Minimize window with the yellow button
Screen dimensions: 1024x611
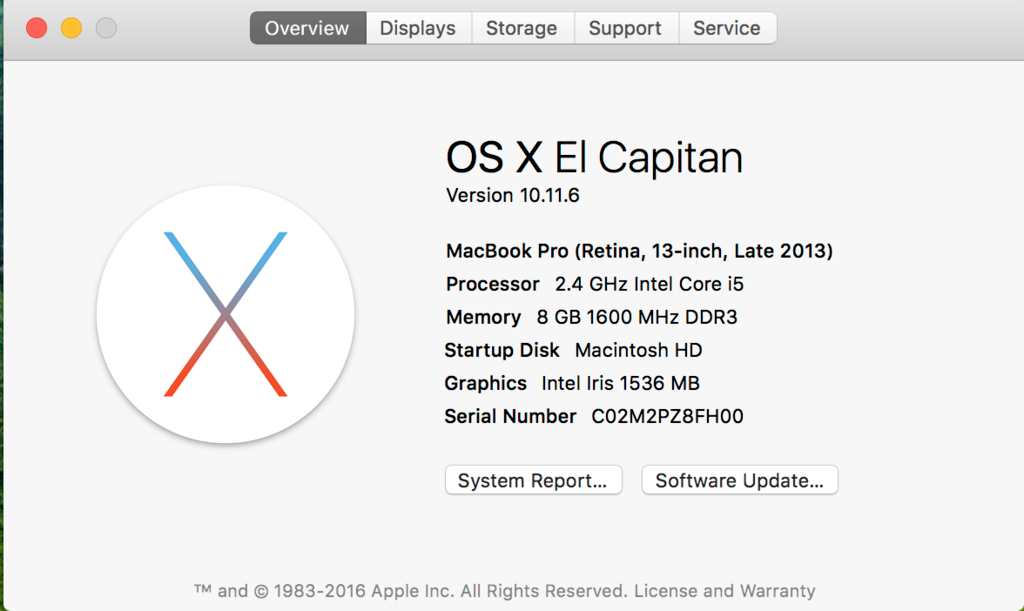(71, 28)
